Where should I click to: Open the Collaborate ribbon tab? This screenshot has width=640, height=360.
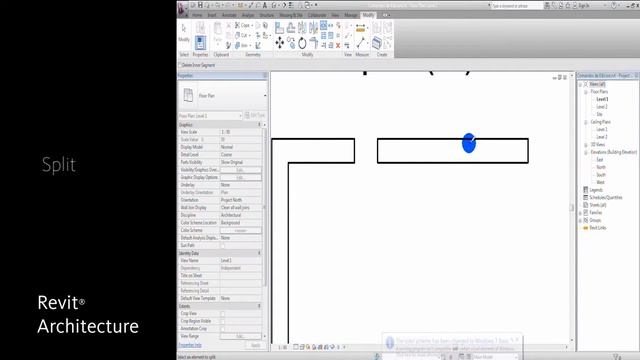pyautogui.click(x=317, y=15)
